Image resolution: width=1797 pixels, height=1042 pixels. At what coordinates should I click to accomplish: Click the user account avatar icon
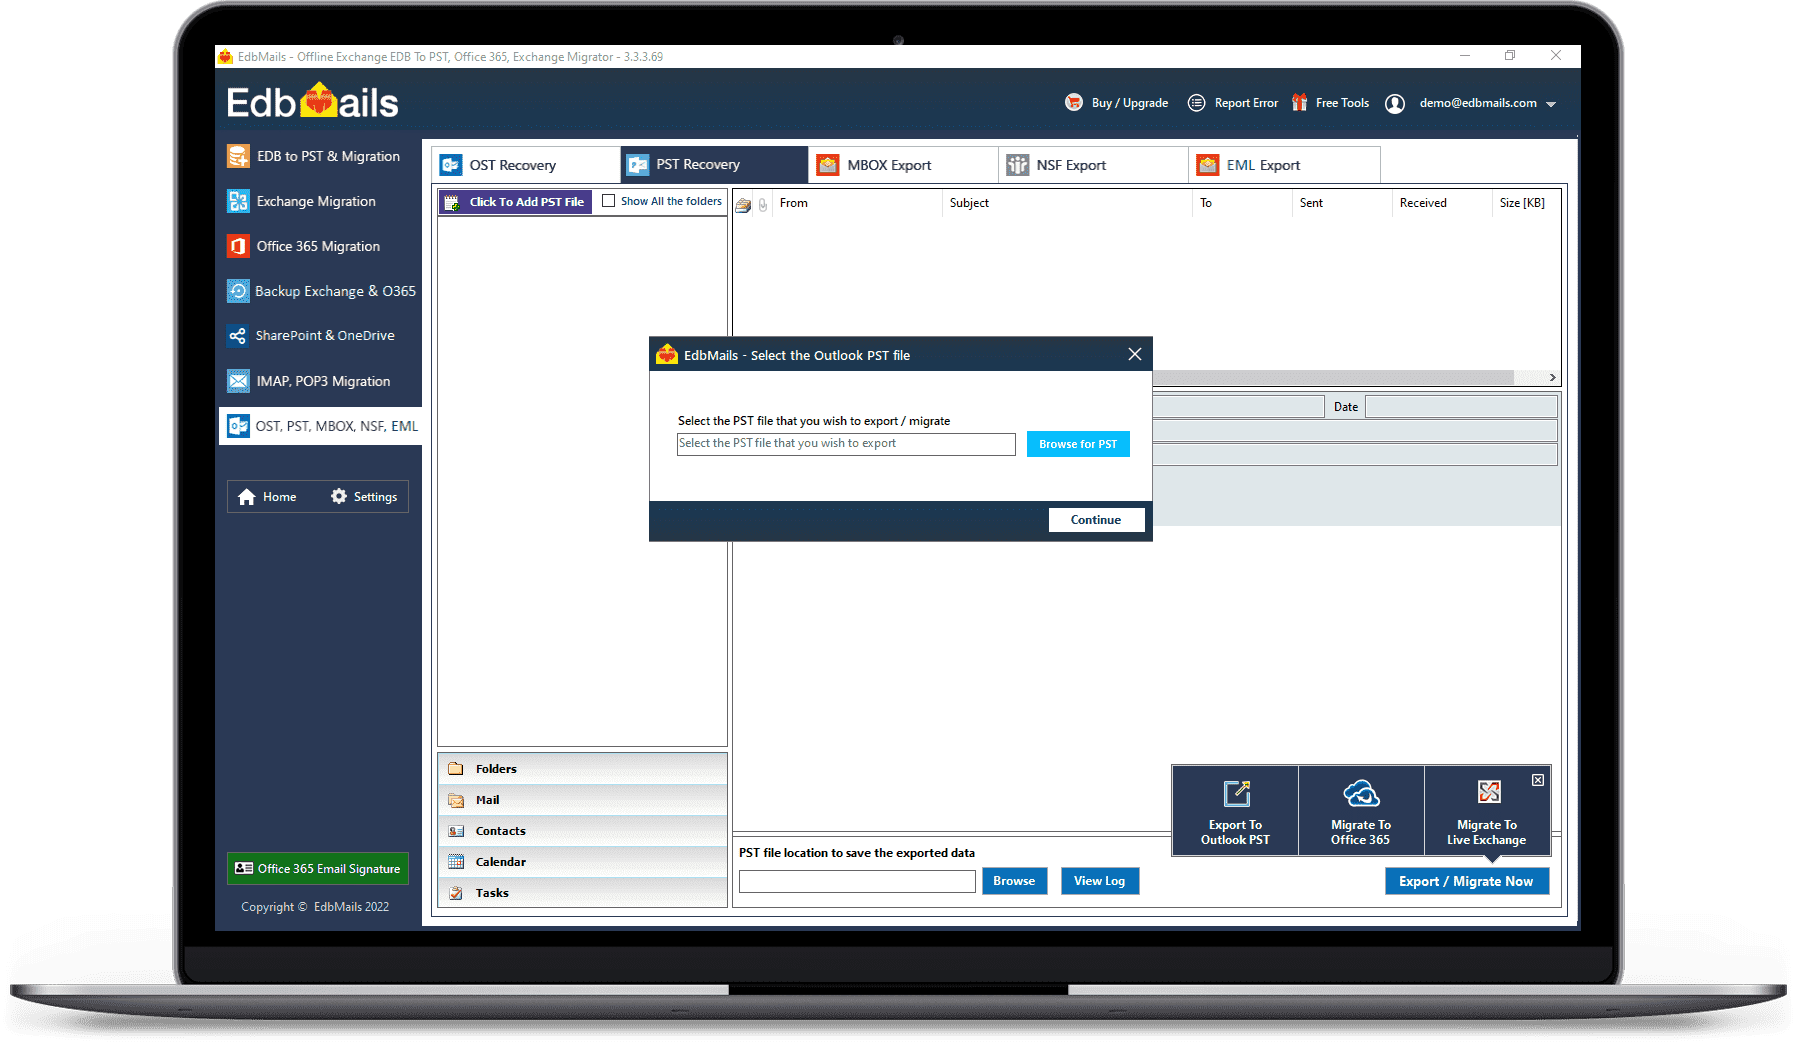1395,103
